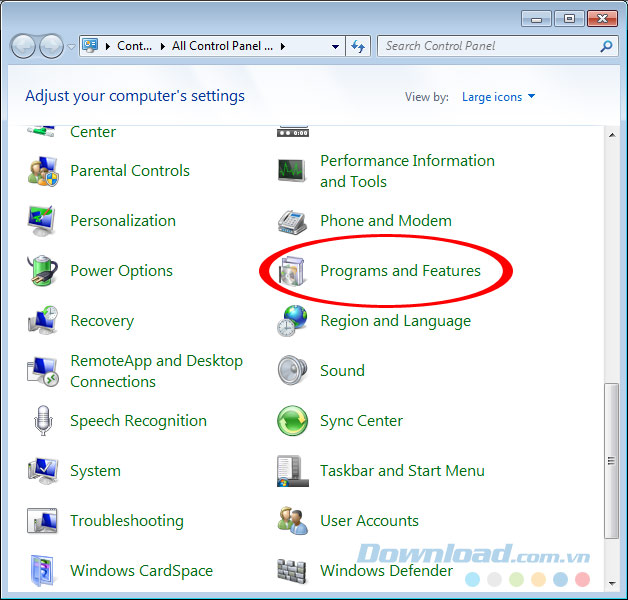
Task: Maximize the Control Panel window
Action: (569, 19)
